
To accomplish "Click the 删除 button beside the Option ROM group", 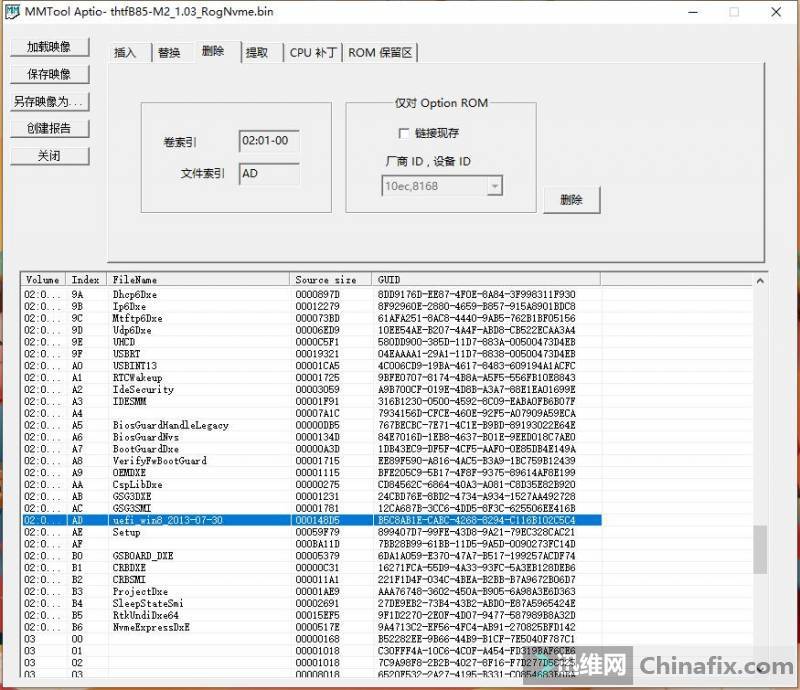I will point(571,200).
